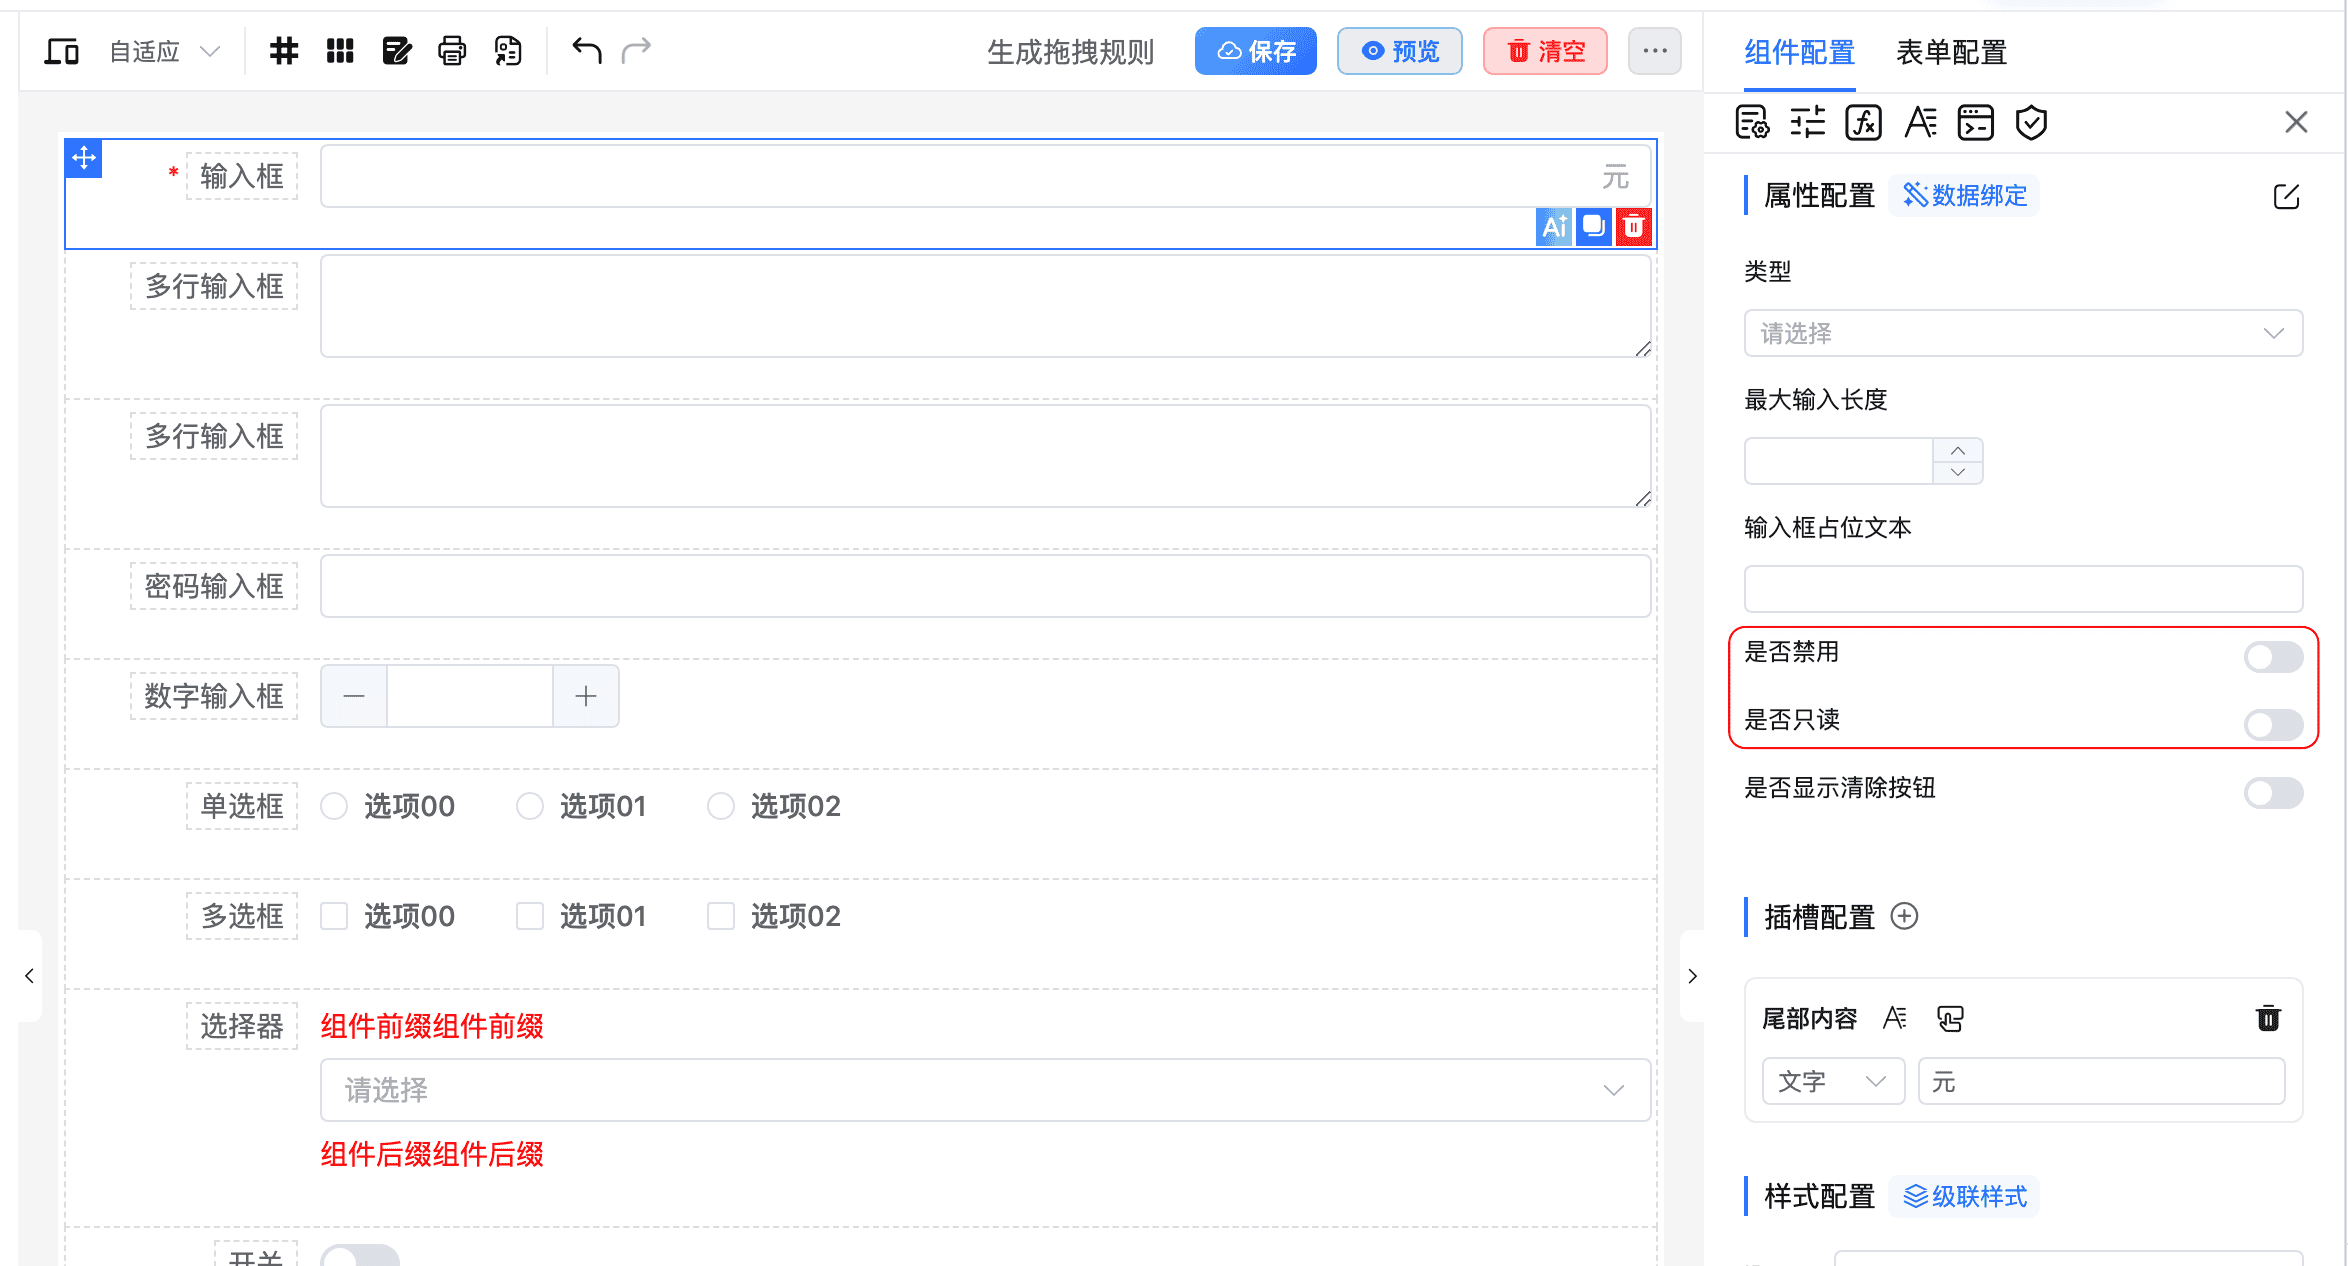Click the device adaptive layout icon

pos(62,51)
